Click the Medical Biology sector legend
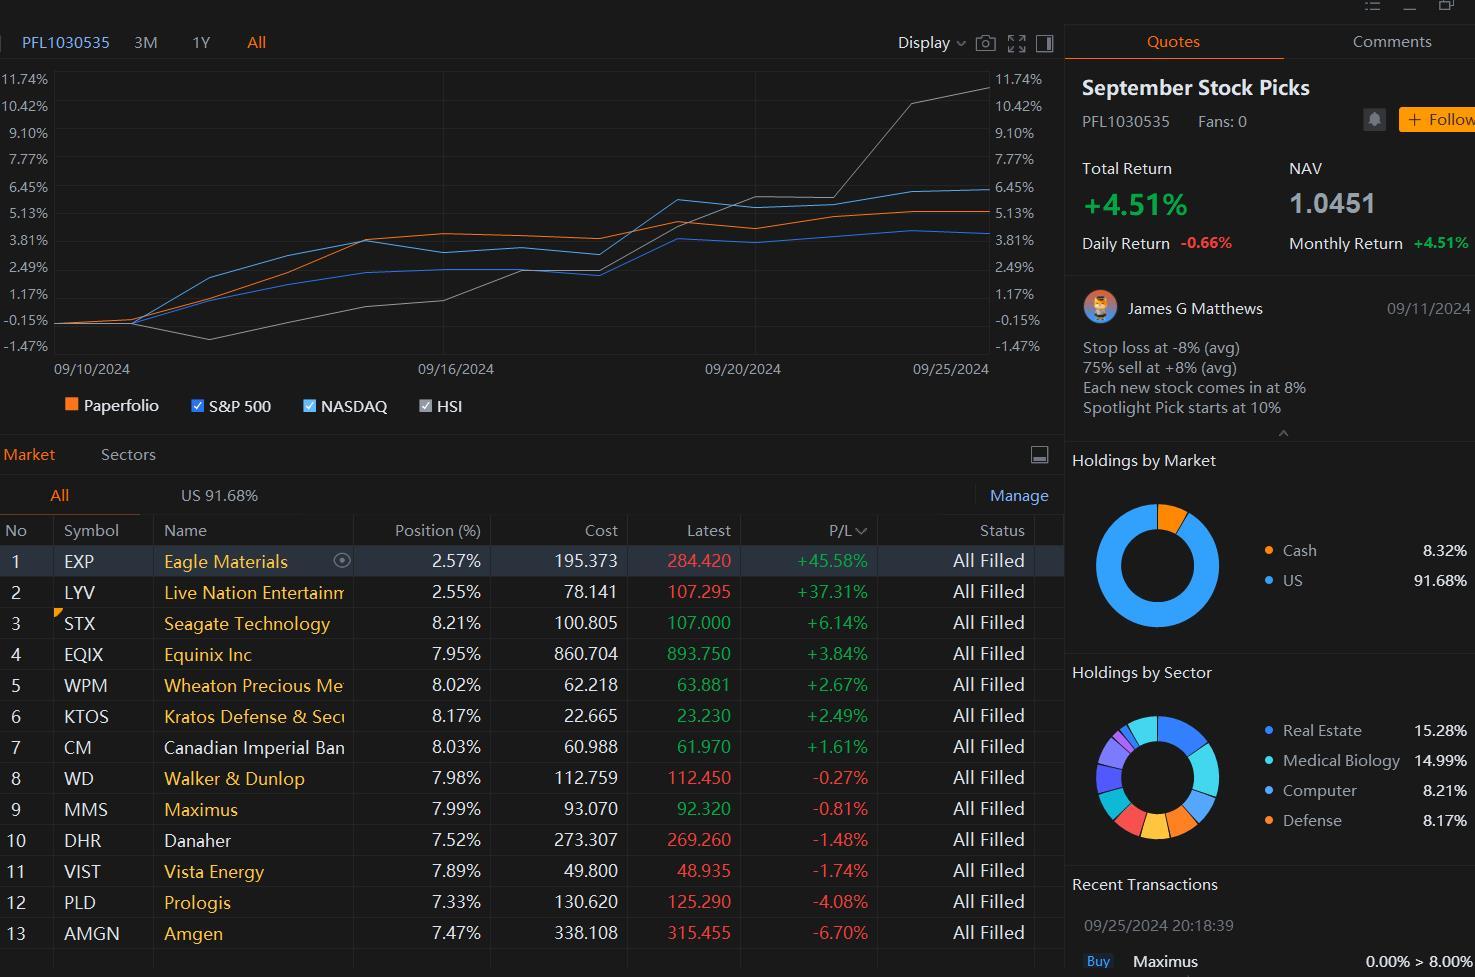Image resolution: width=1475 pixels, height=977 pixels. 1341,761
